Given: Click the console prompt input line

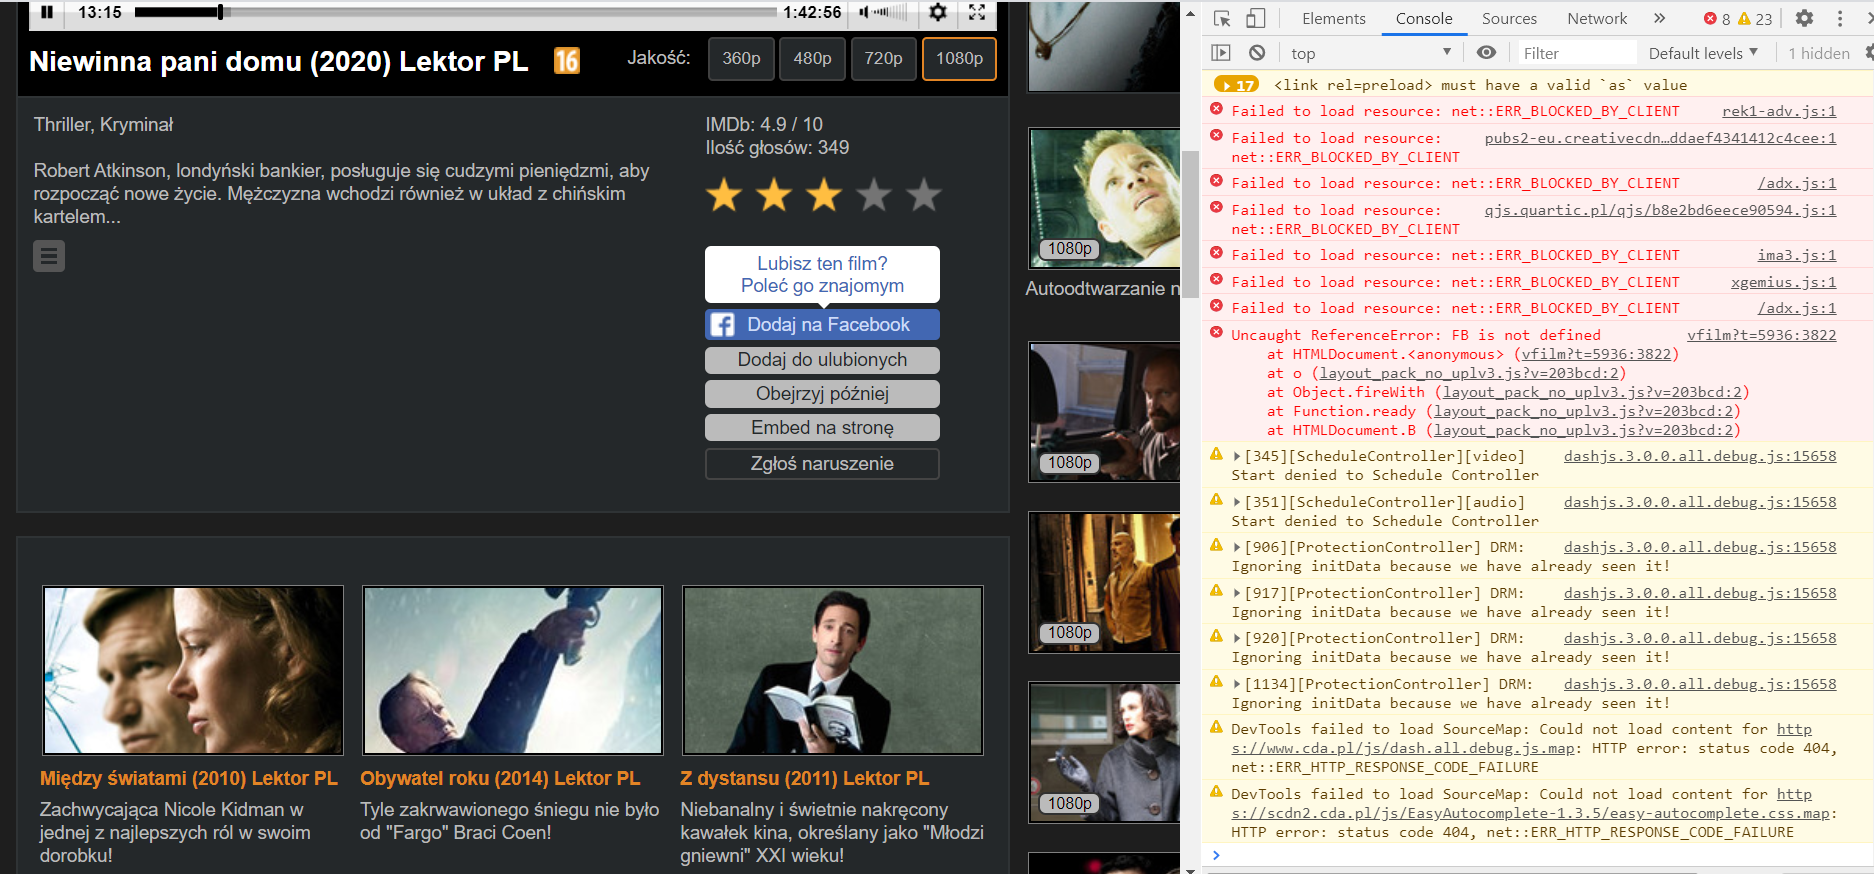Looking at the screenshot, I should point(1540,855).
